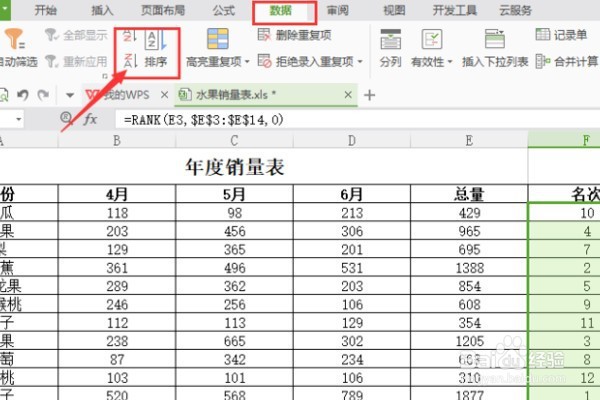Click the 高亮重复项 highlight duplicates icon
The height and width of the screenshot is (400, 600).
coord(218,39)
